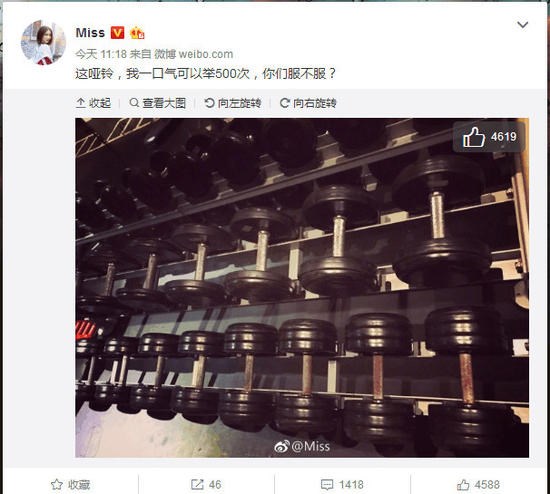The width and height of the screenshot is (550, 494).
Task: Click the 今天 11:18 post timestamp
Action: click(101, 54)
